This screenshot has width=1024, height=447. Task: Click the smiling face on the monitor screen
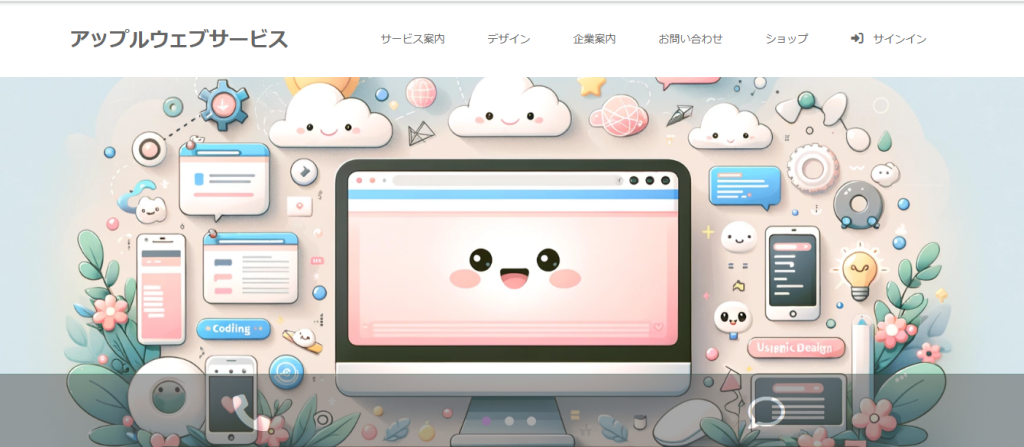point(512,268)
